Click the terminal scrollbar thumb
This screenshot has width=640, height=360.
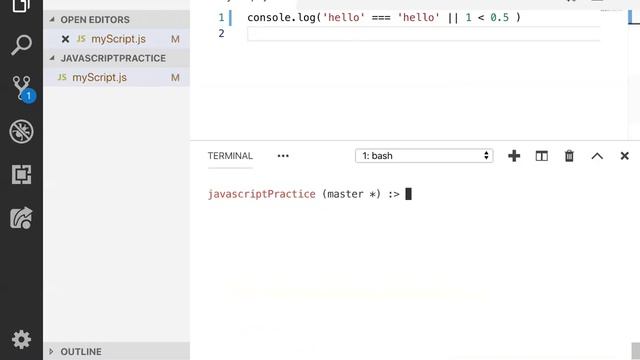pos(636,351)
